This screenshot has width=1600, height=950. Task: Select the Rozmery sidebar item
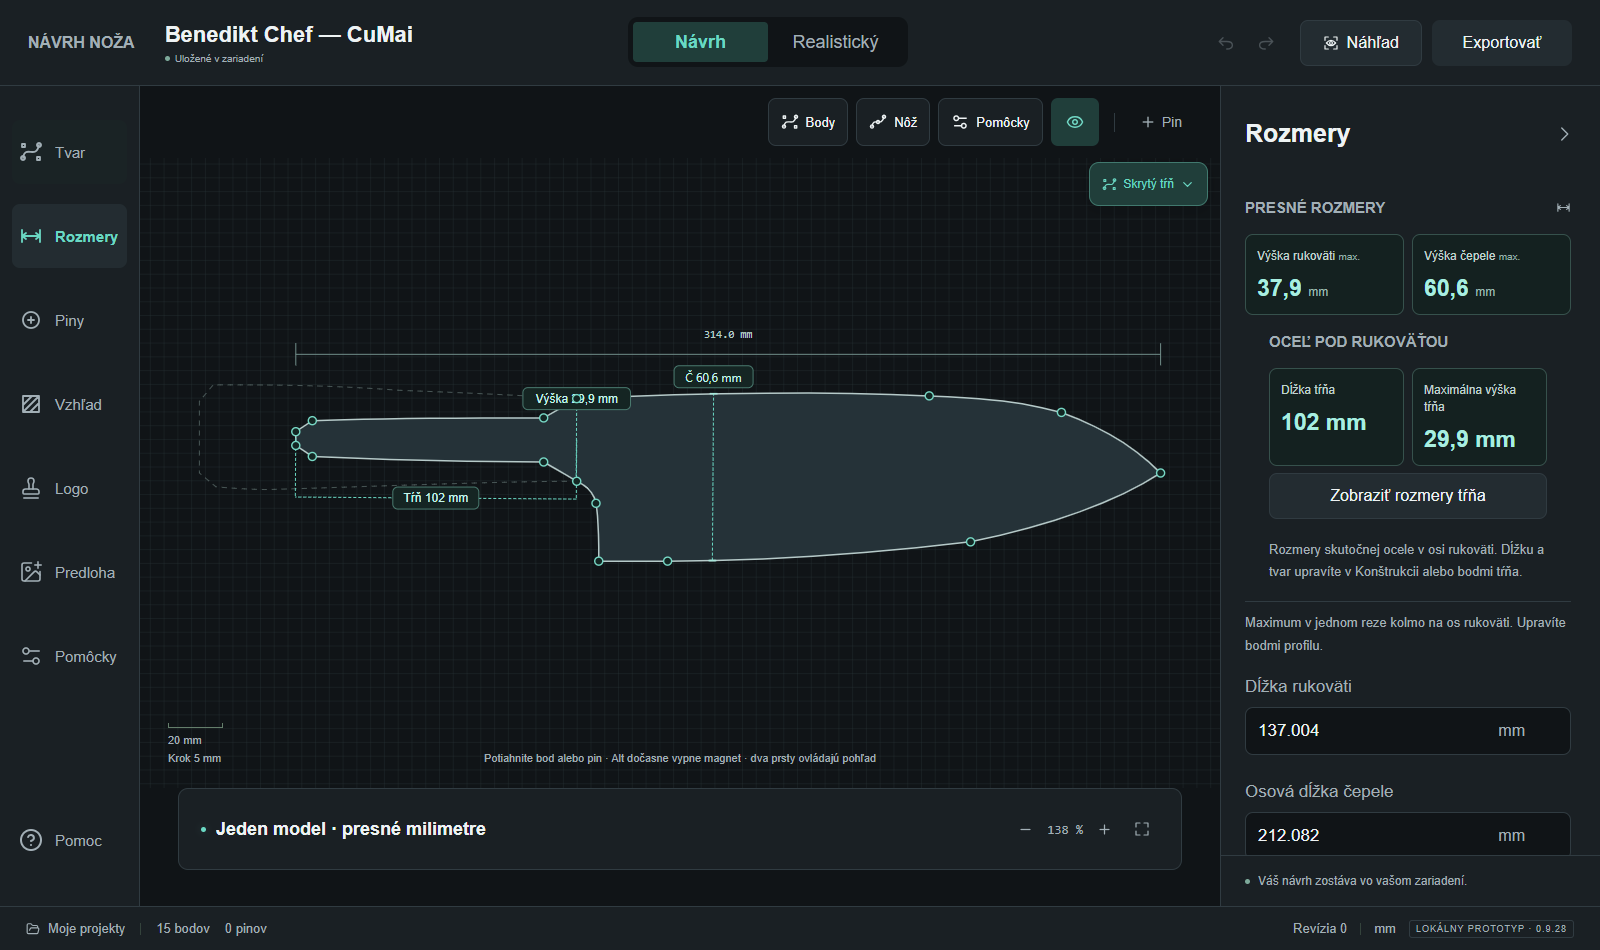(69, 236)
